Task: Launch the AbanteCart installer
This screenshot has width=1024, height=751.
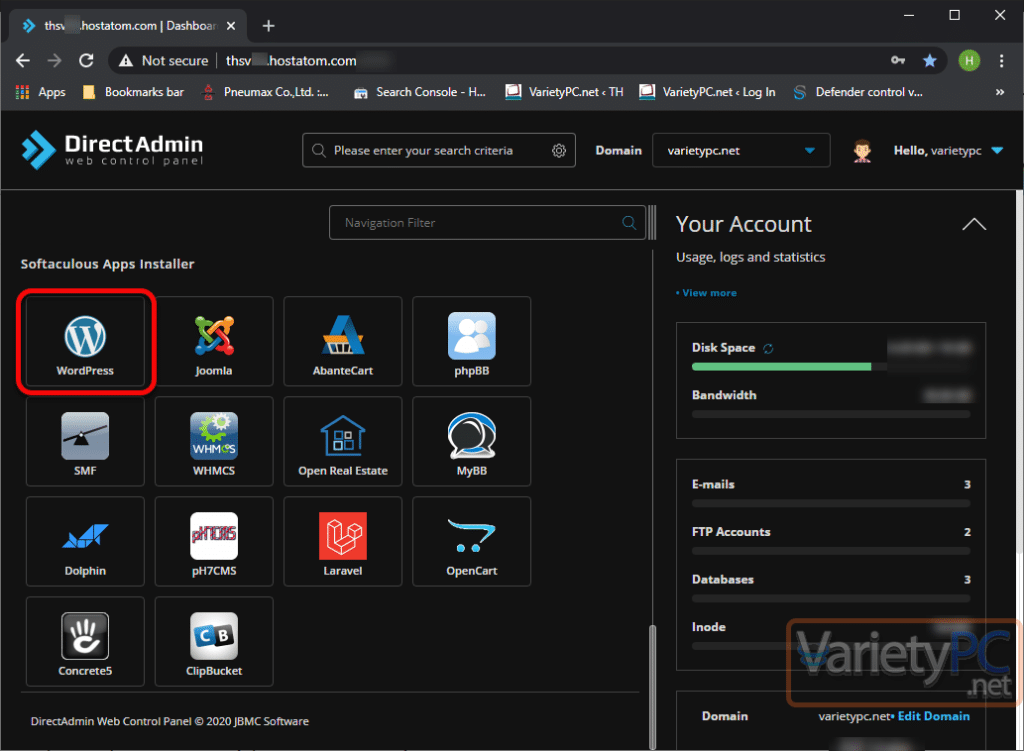Action: pos(343,342)
